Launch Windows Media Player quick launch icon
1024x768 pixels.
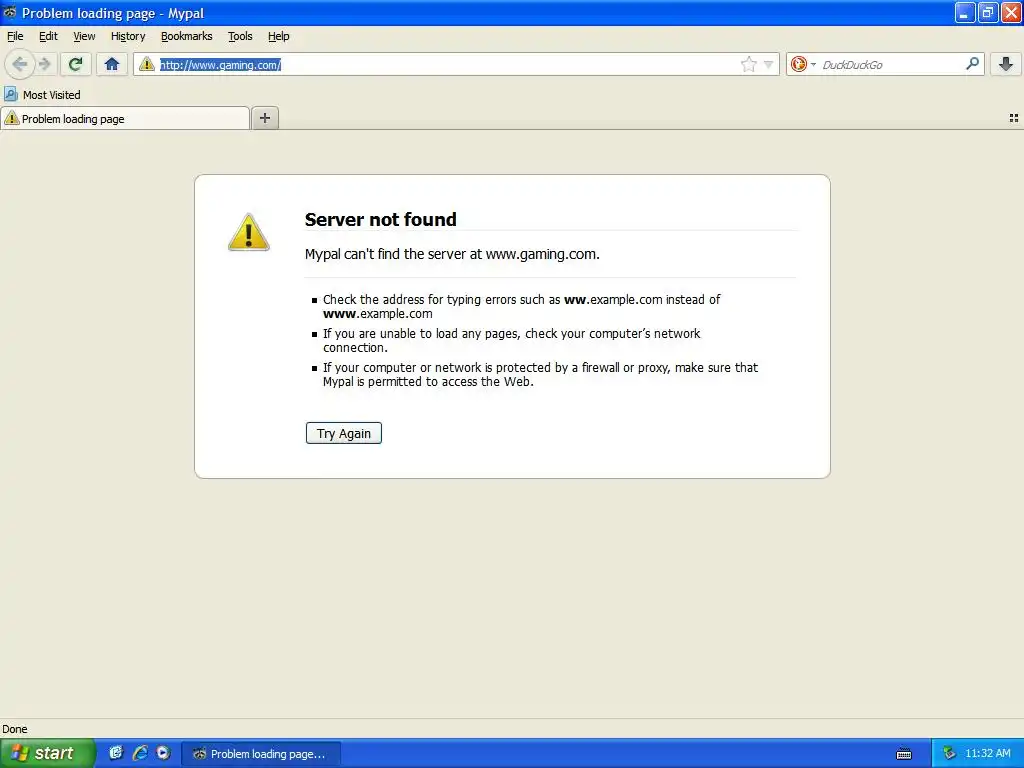[x=163, y=753]
